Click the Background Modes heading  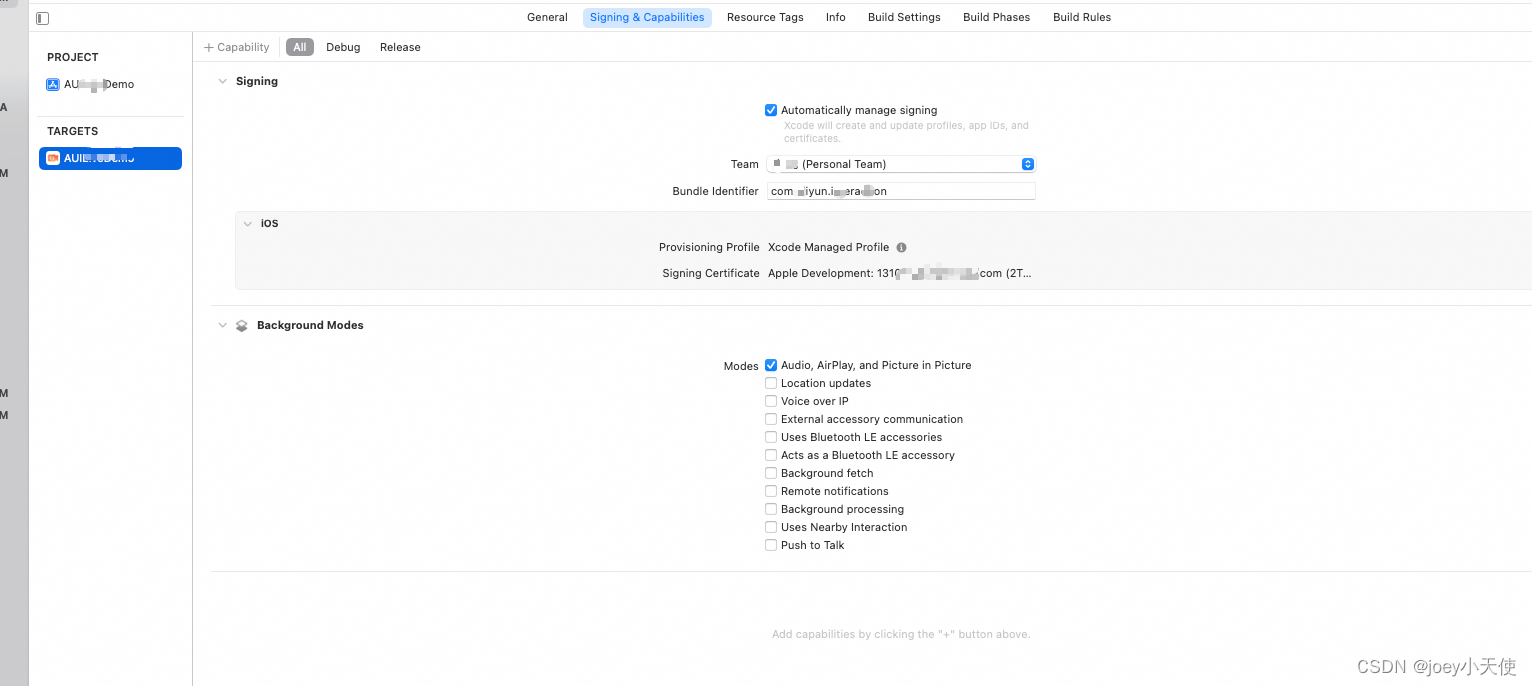coord(310,325)
